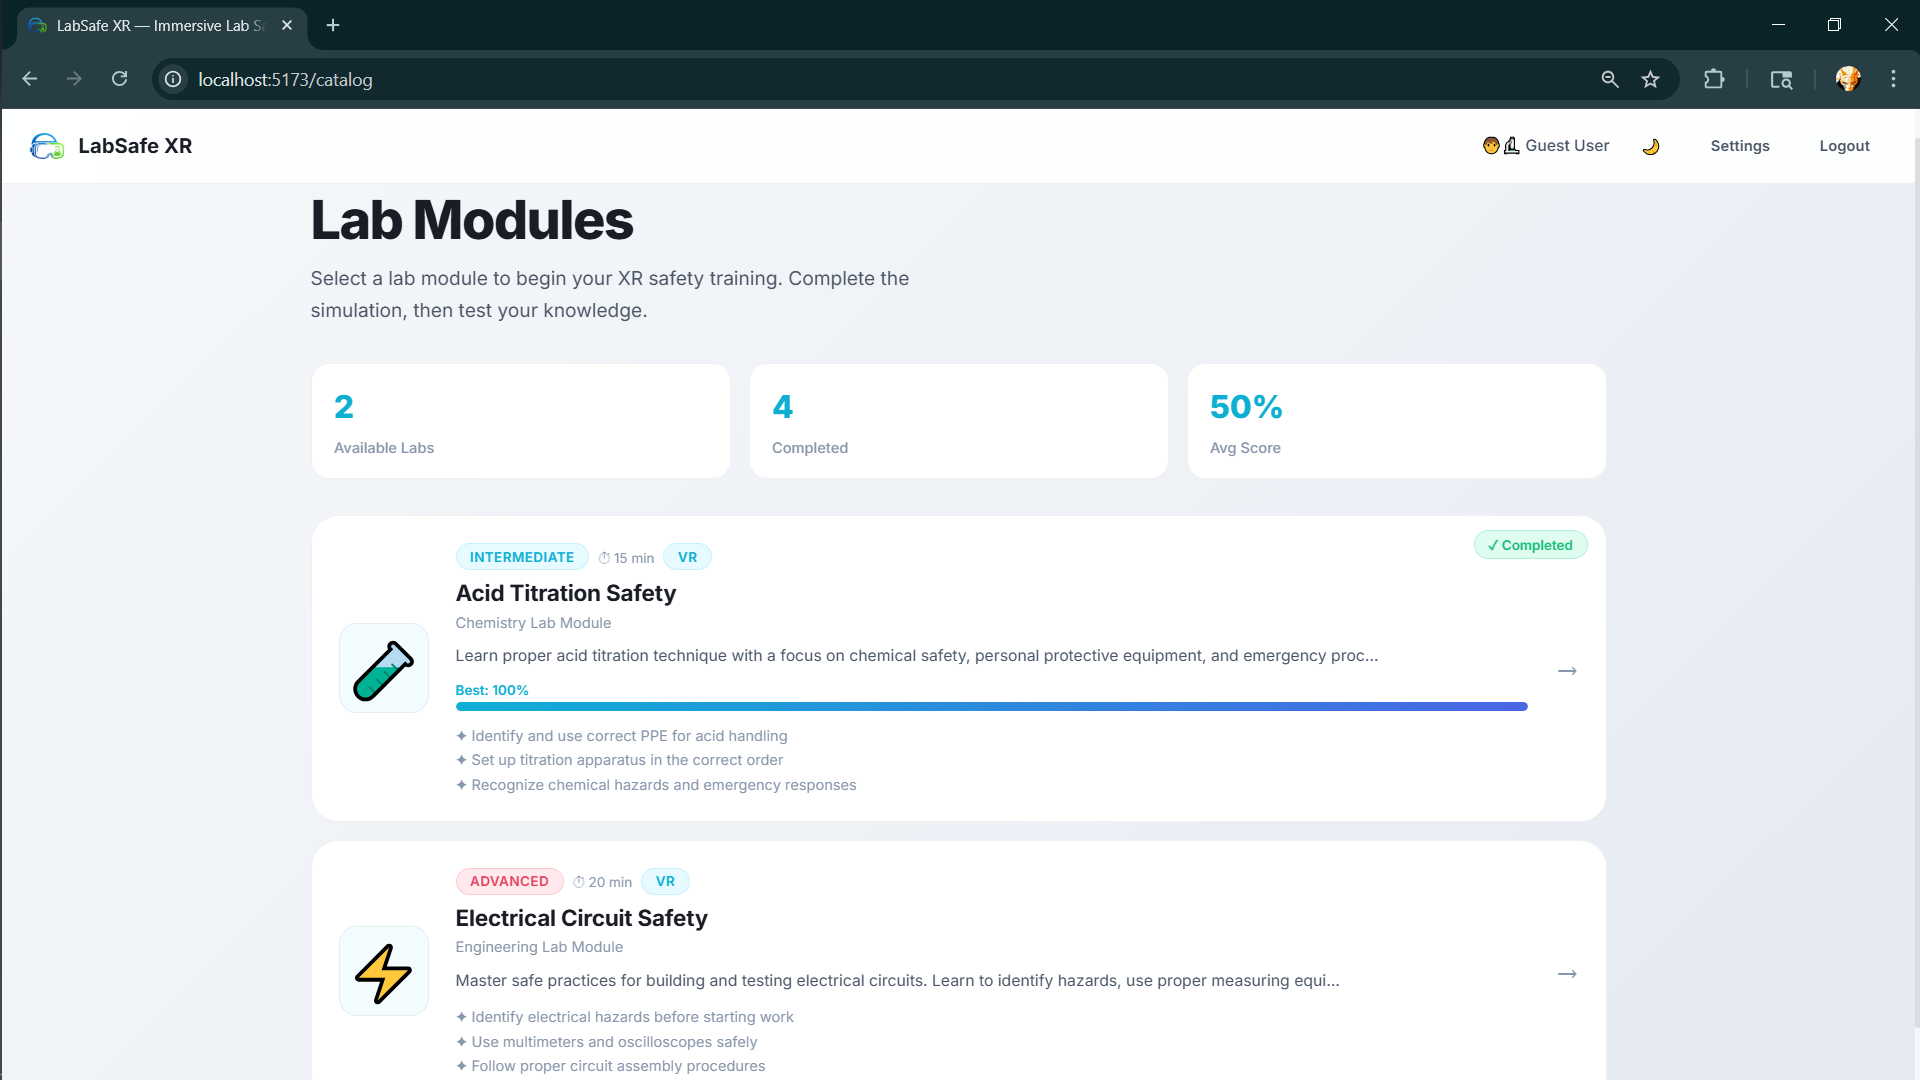
Task: Bookmark this page with the star icon
Action: 1650,80
